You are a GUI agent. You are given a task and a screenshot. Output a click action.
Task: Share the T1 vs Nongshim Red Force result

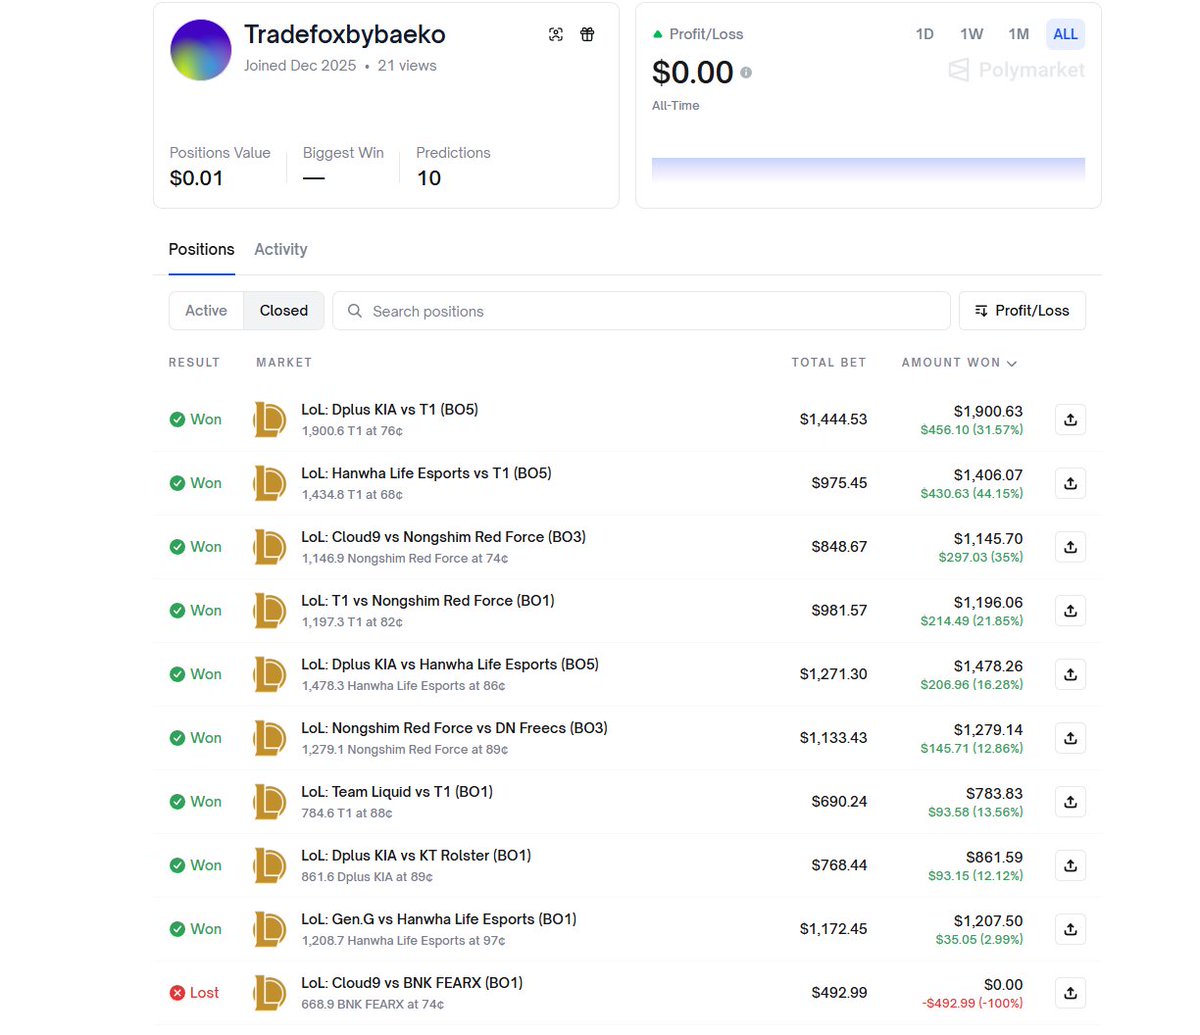(1070, 610)
